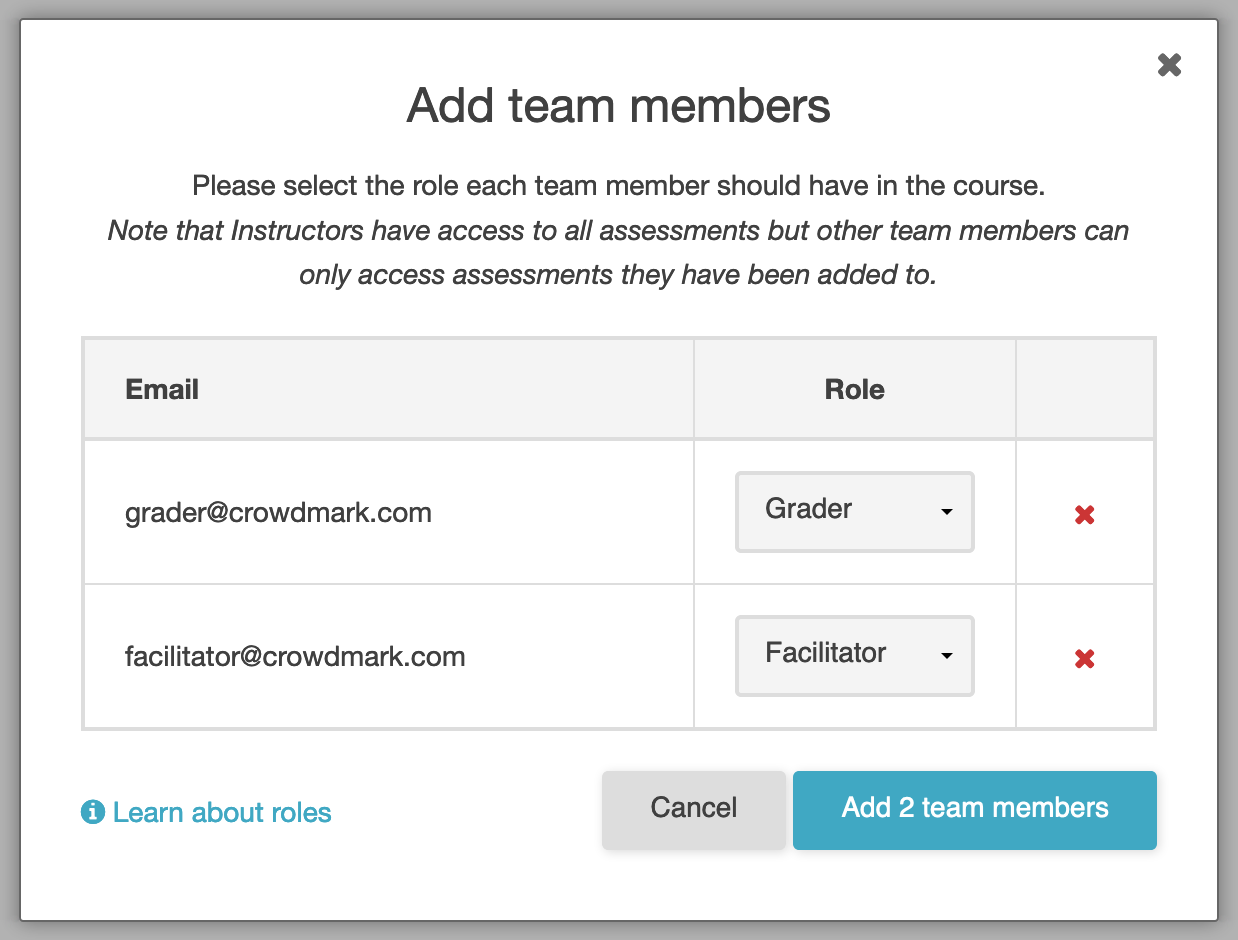The height and width of the screenshot is (940, 1238).
Task: Open the Facilitator role dropdown
Action: (x=855, y=655)
